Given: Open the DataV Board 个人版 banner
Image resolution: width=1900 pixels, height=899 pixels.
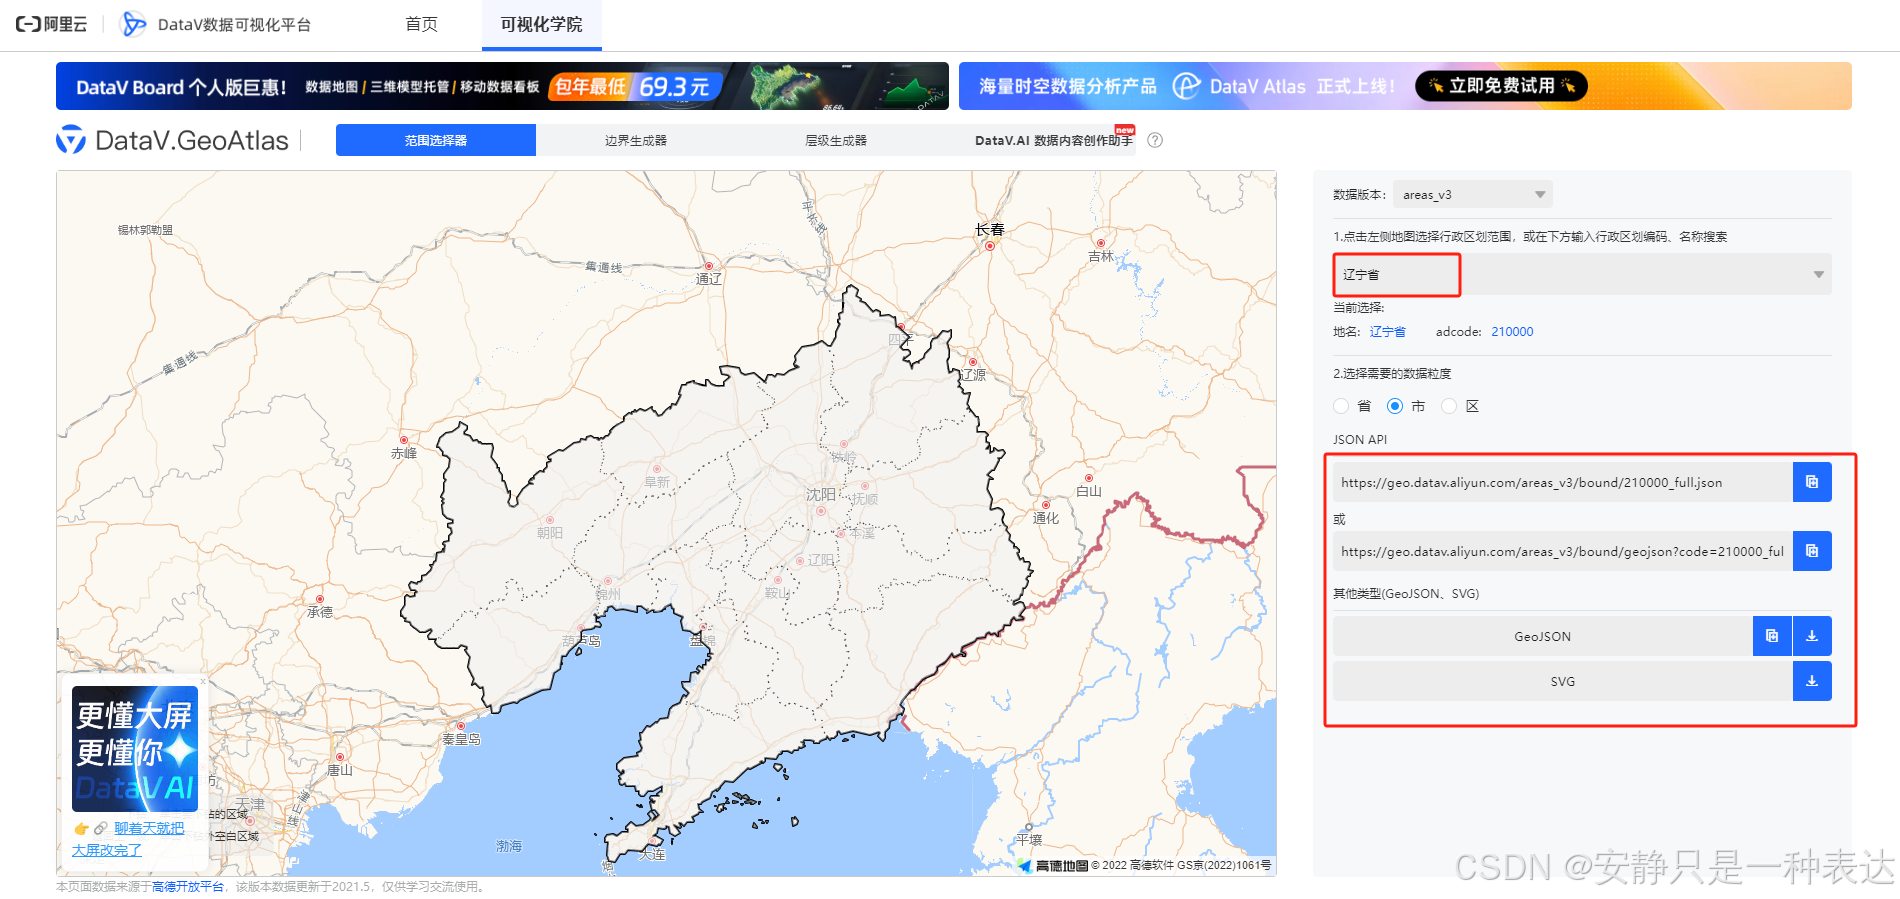Looking at the screenshot, I should click(x=502, y=86).
